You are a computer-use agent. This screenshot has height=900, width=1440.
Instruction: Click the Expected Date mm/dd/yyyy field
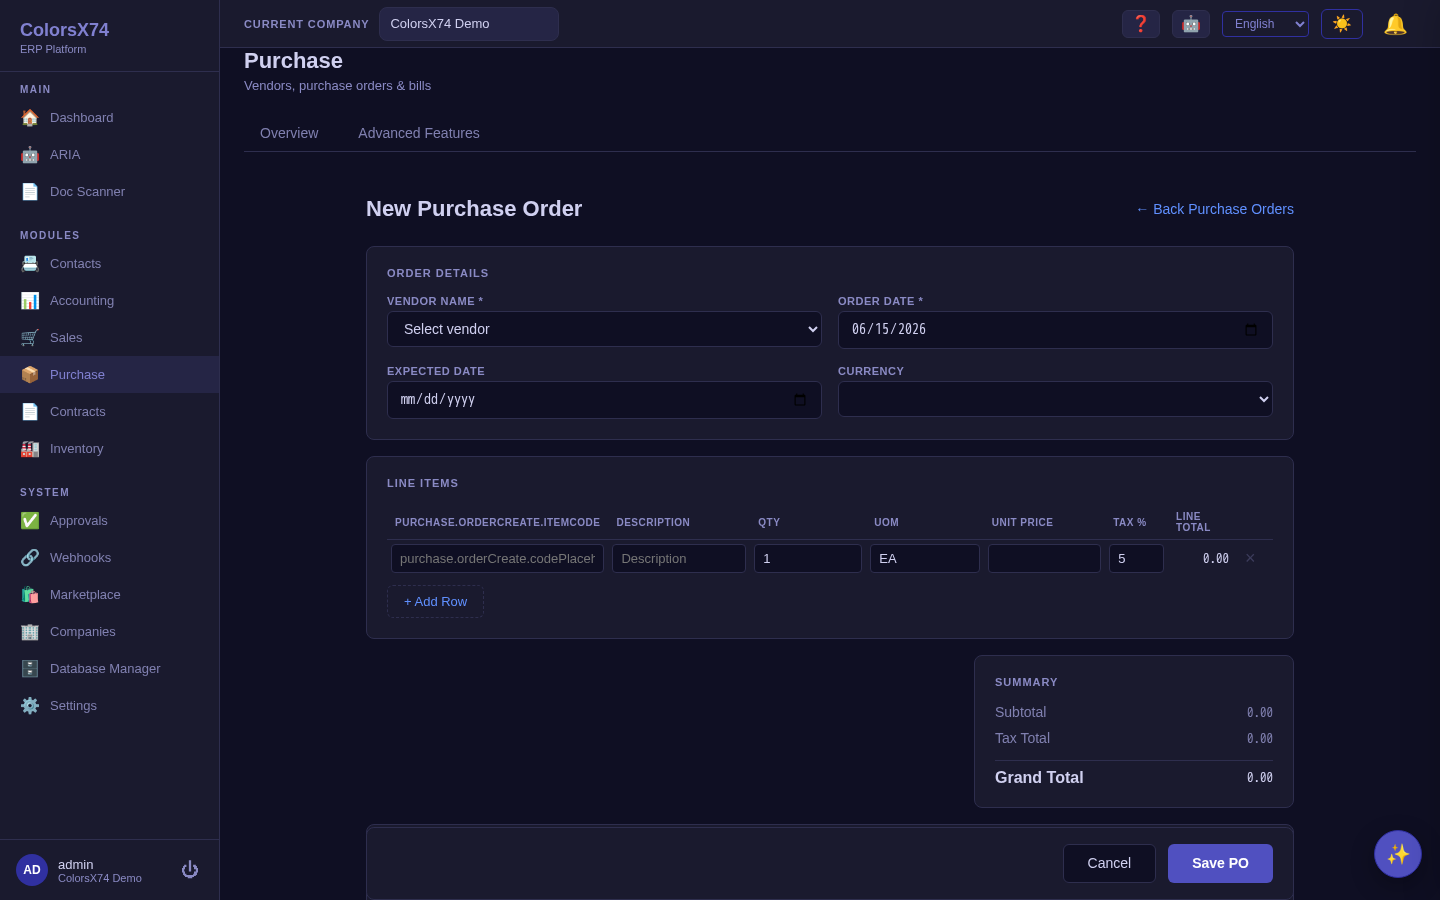[x=604, y=400]
